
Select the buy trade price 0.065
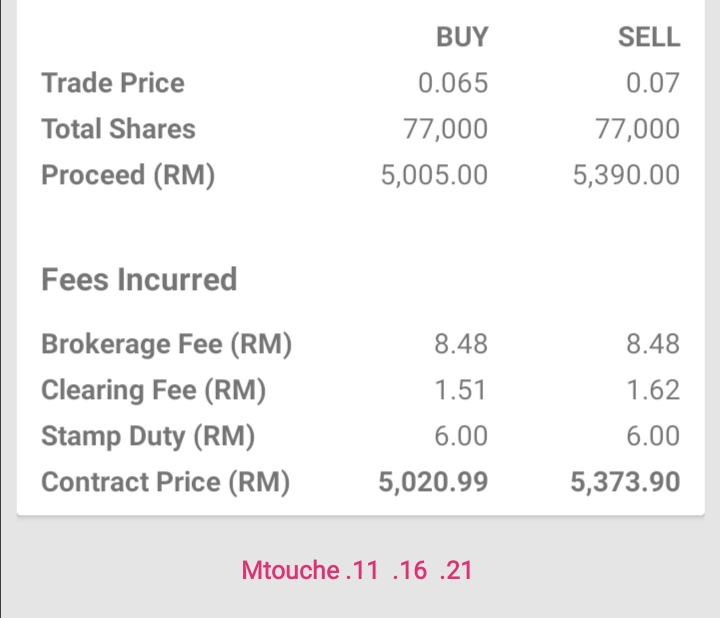[x=453, y=83]
